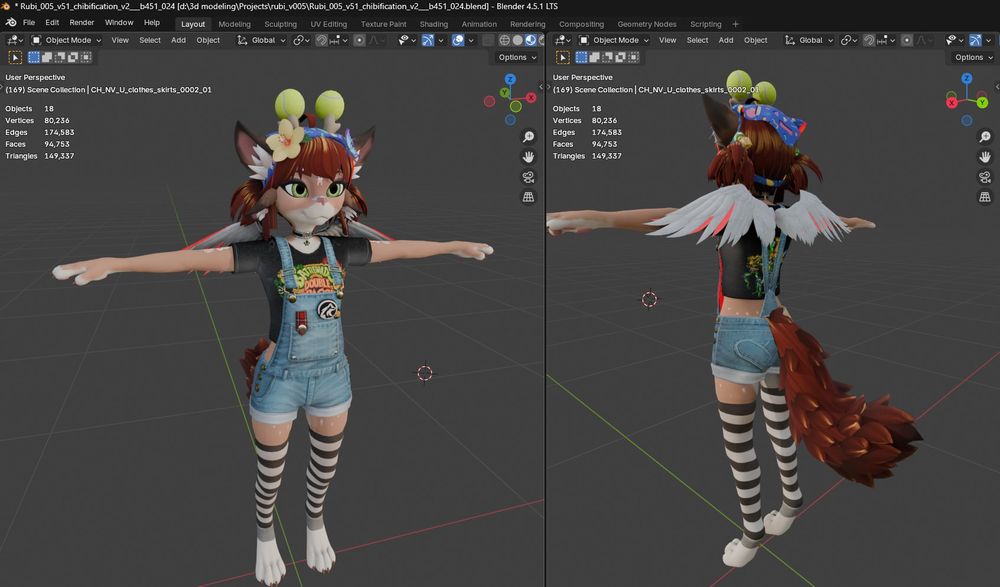Toggle snapping magnet in left viewport
Screen dimensions: 1000x587
click(321, 40)
